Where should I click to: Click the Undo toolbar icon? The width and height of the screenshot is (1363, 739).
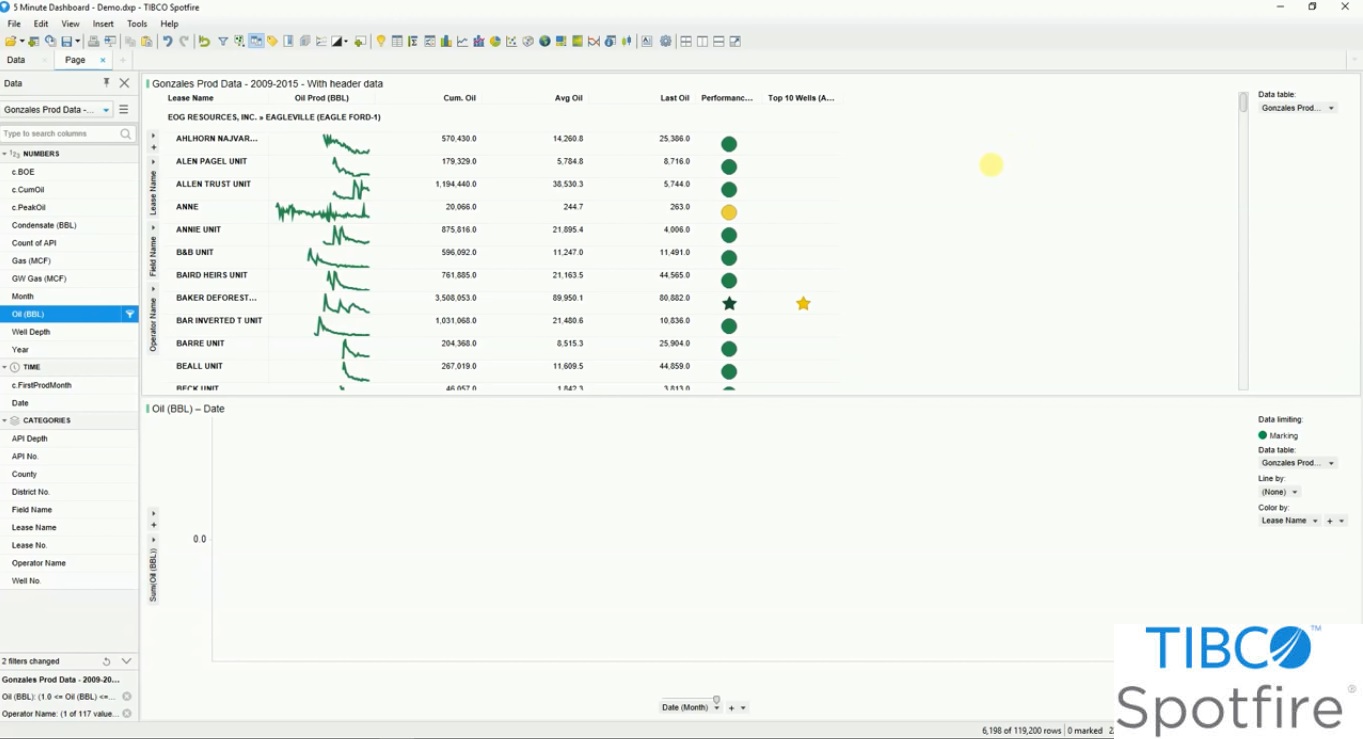(x=167, y=41)
